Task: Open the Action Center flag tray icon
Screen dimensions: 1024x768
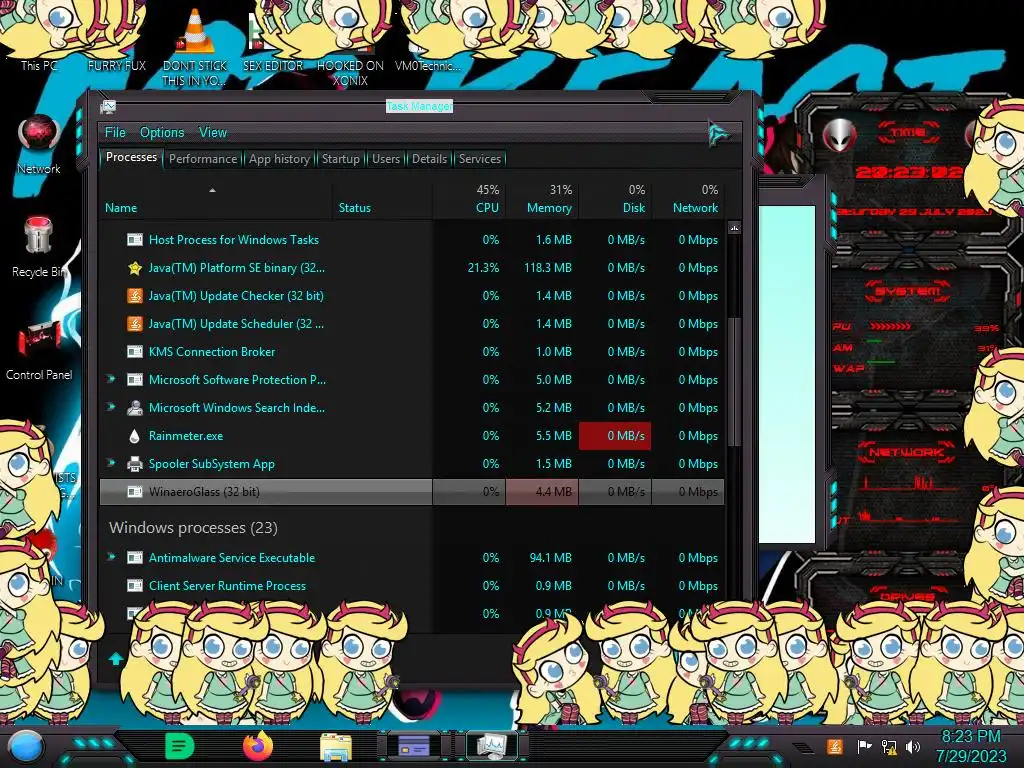Action: (x=864, y=746)
